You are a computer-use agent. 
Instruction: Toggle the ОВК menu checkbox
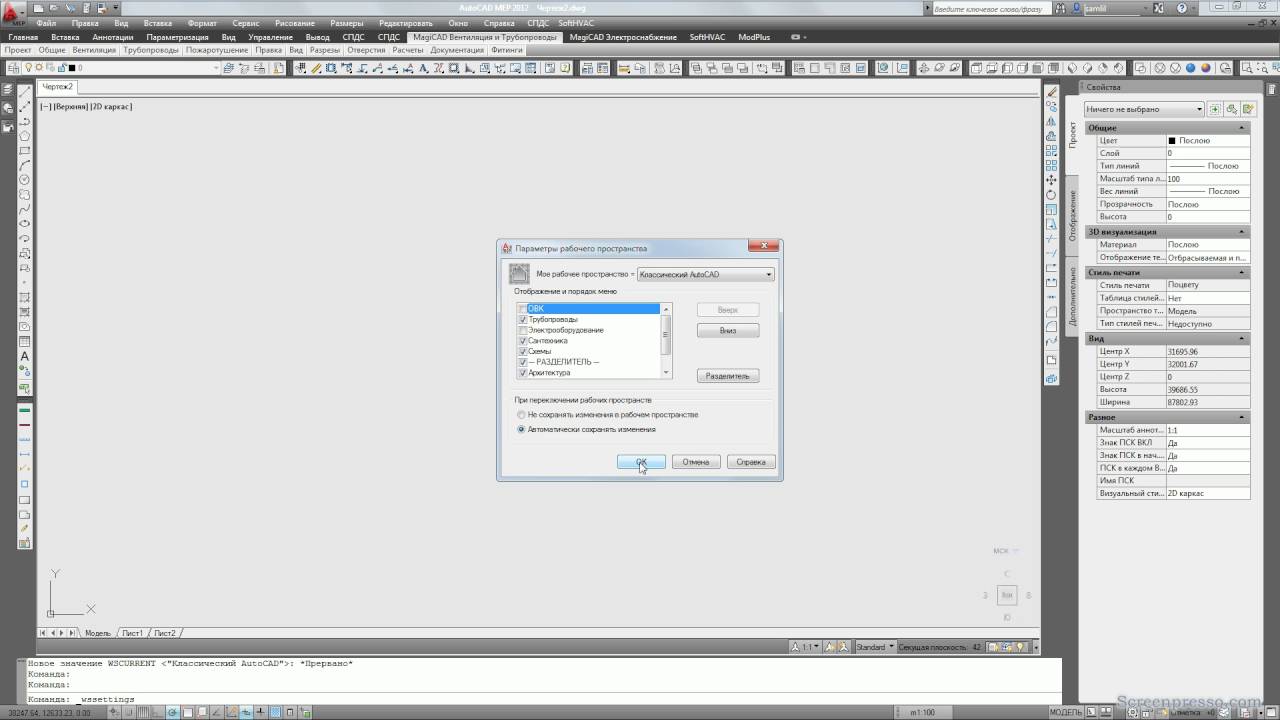click(x=522, y=309)
